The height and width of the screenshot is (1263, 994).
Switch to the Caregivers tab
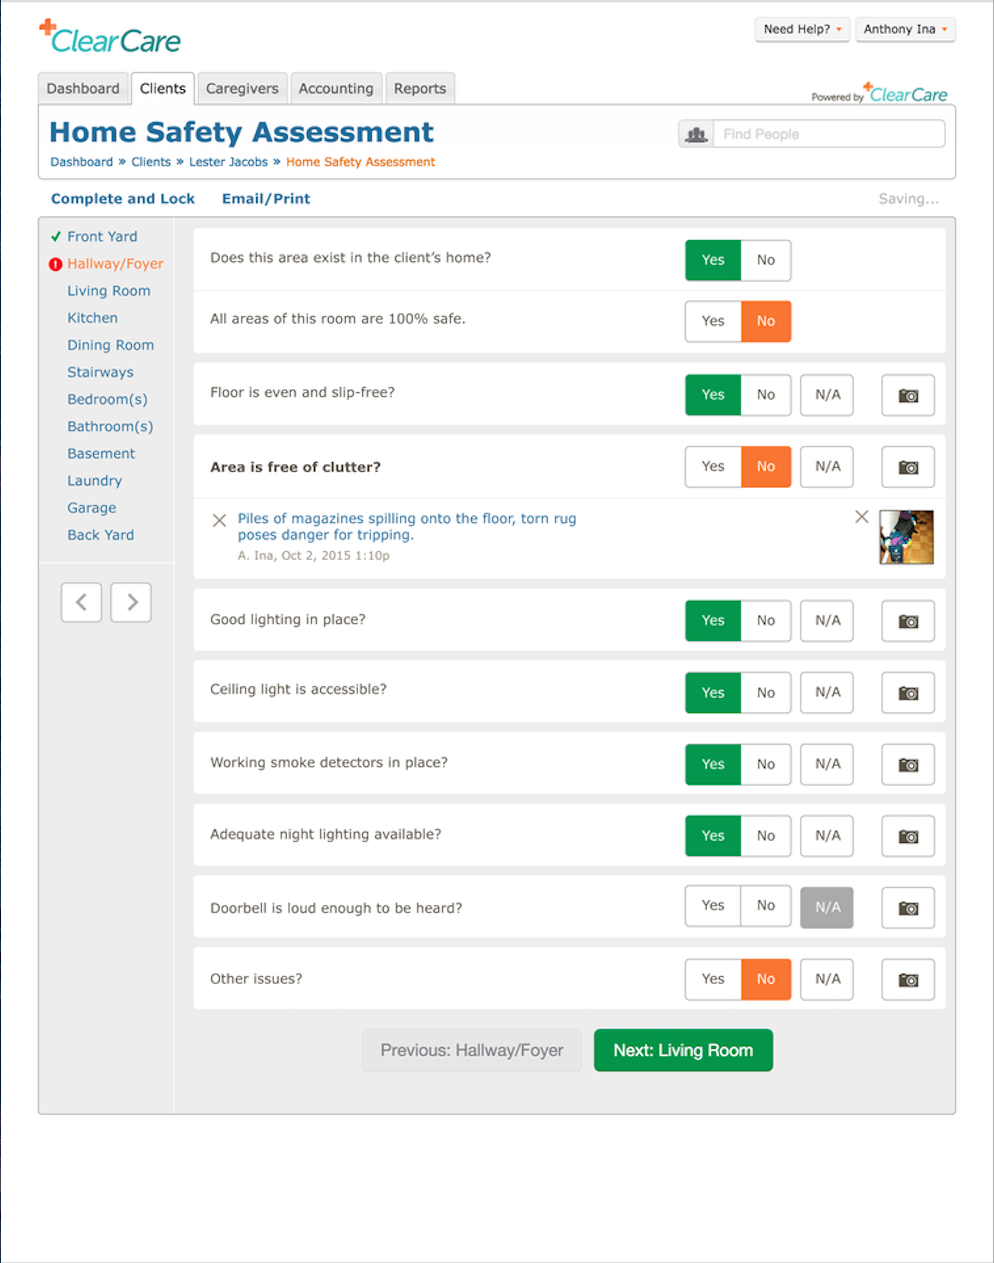[x=242, y=88]
